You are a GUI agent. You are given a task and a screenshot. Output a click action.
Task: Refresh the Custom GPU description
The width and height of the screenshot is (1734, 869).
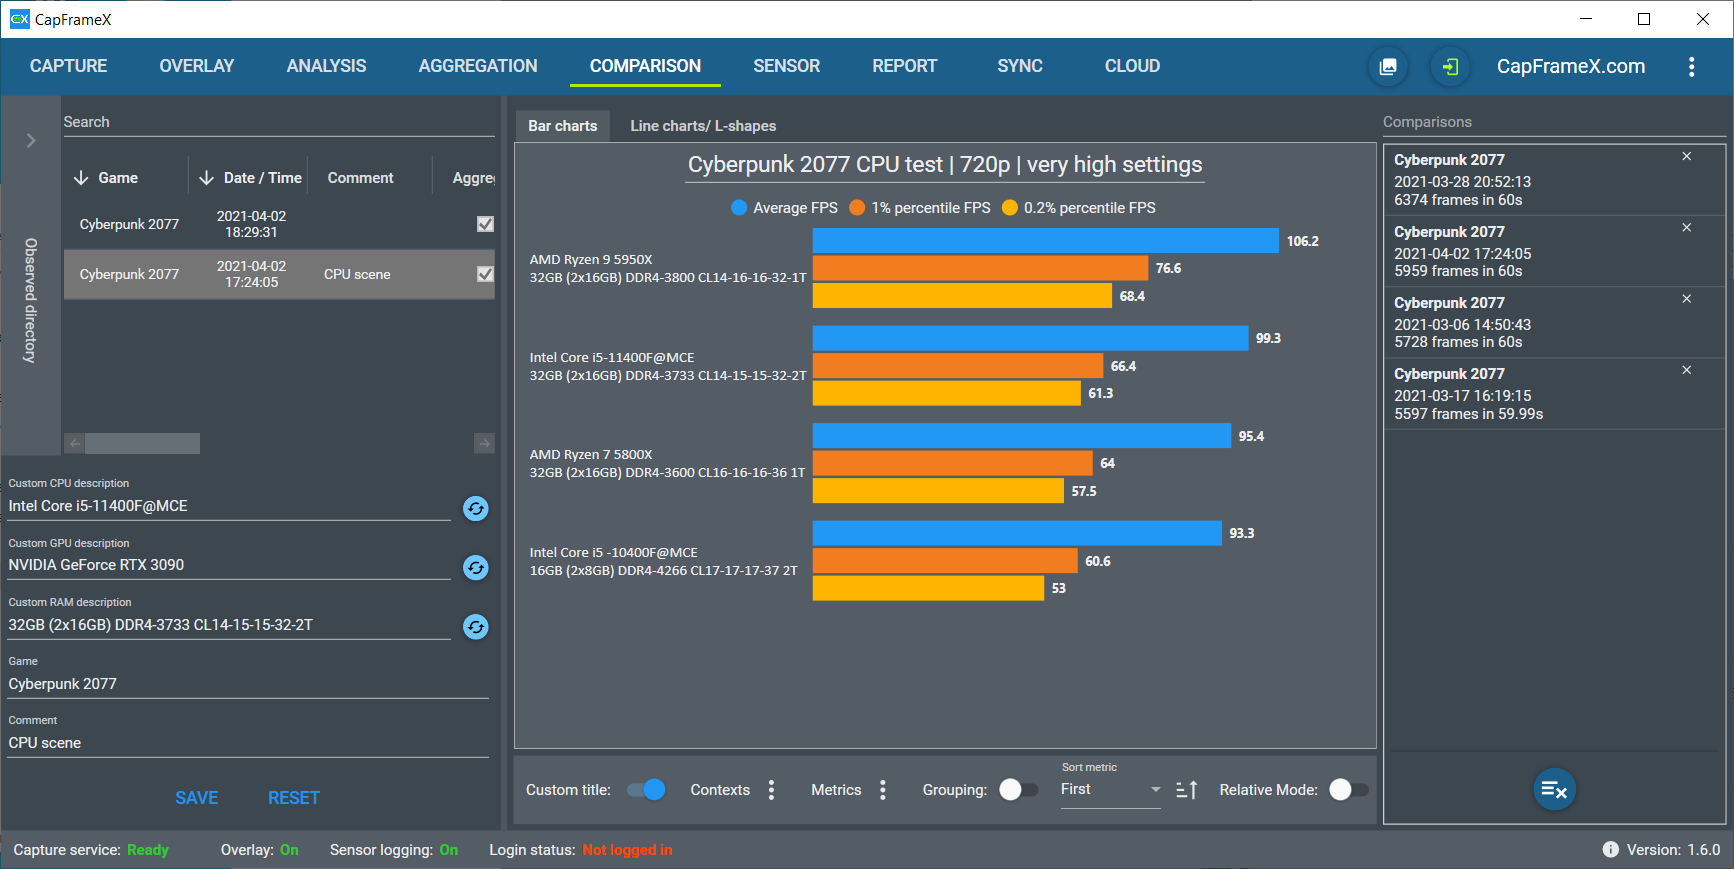click(476, 568)
